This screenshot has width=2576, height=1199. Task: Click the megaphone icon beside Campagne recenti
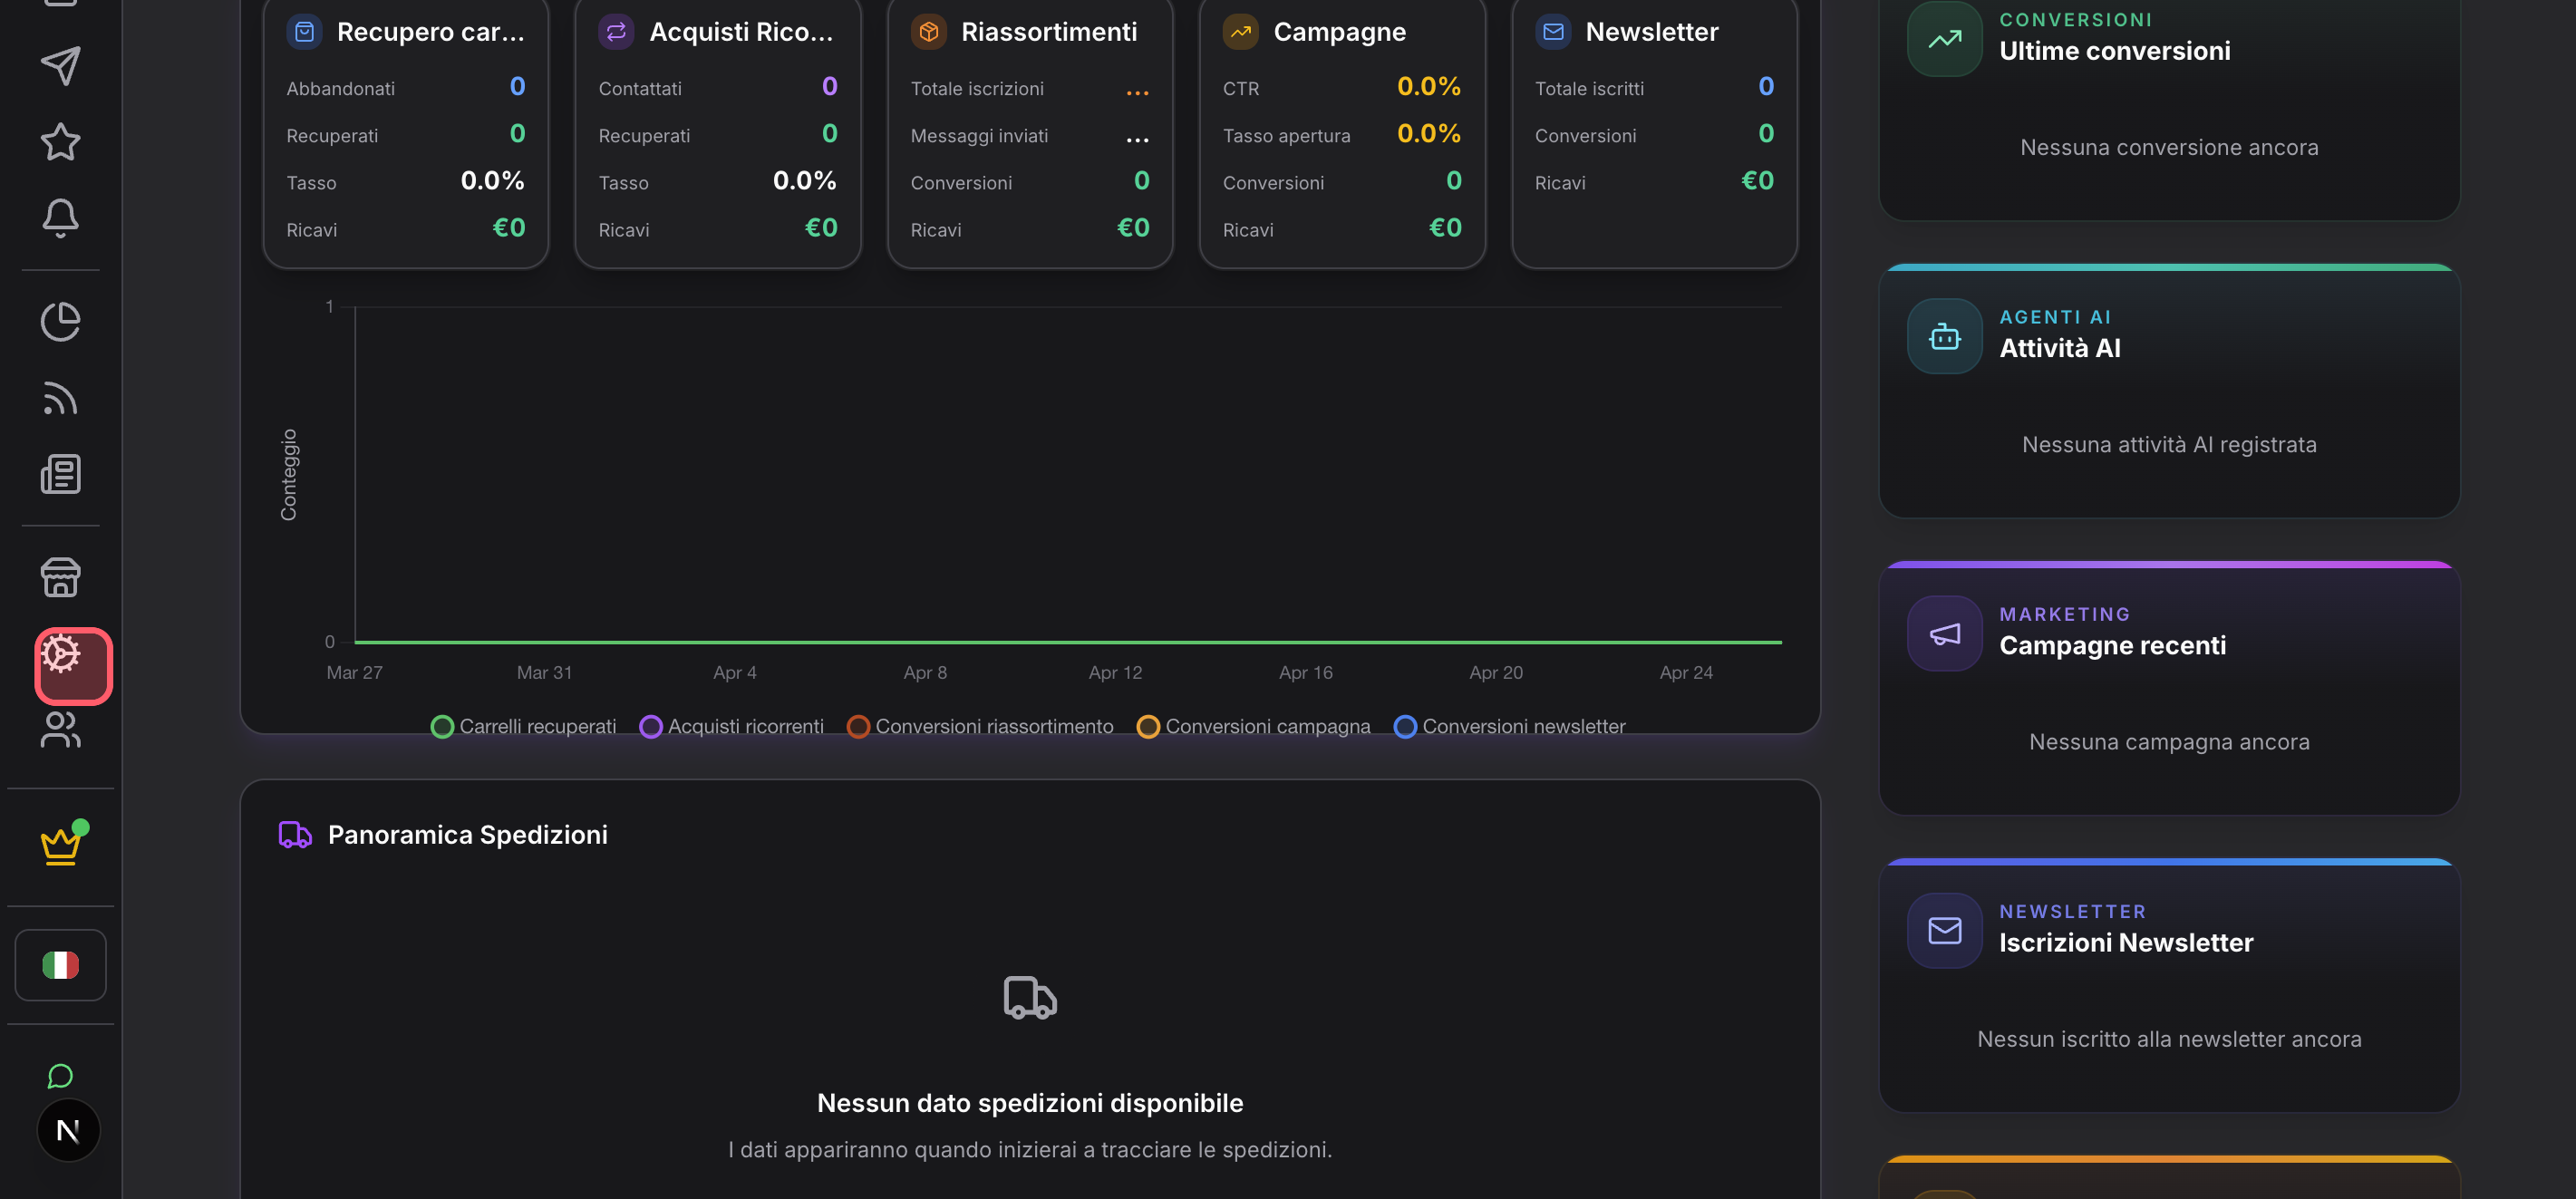1944,633
